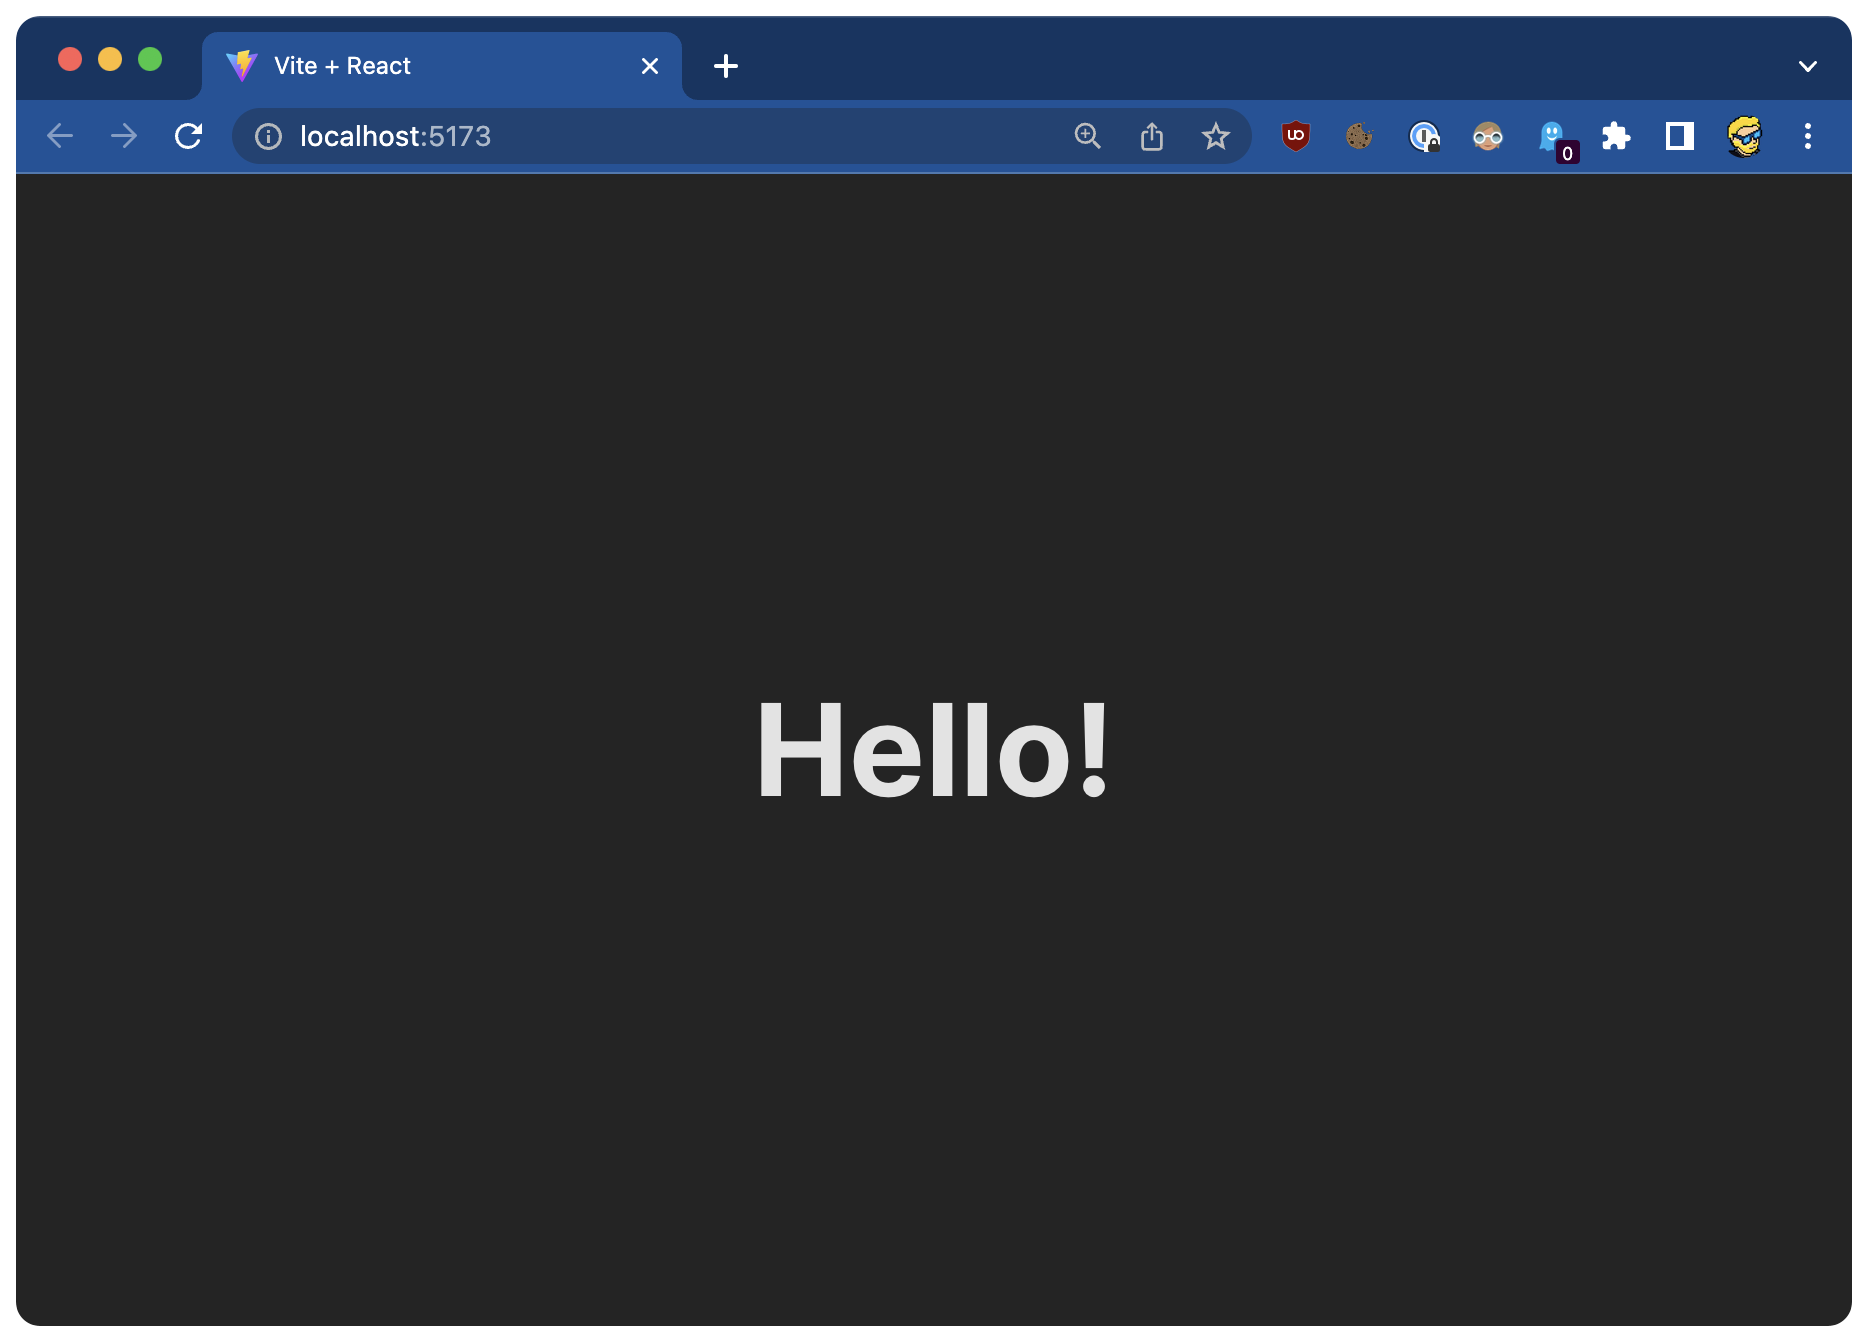The height and width of the screenshot is (1342, 1868).
Task: Open the Extensions puzzle piece menu
Action: (1615, 136)
